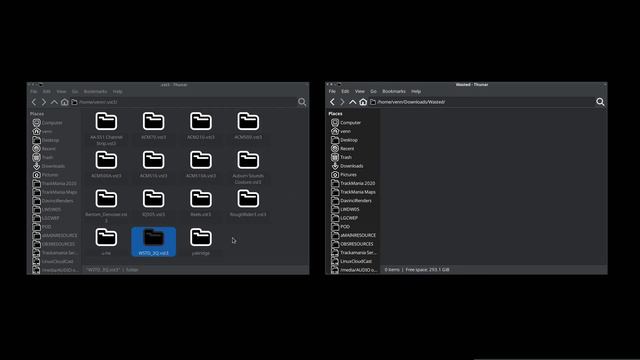The width and height of the screenshot is (640, 360).
Task: Open Edit menu in the left vst3 window
Action: pos(47,91)
